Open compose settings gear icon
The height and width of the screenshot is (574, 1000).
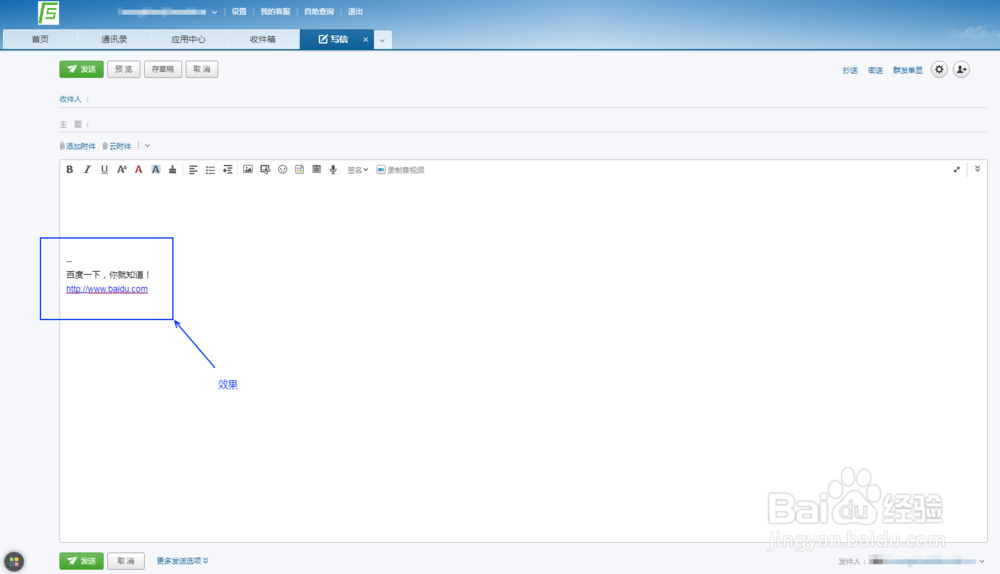click(x=939, y=70)
